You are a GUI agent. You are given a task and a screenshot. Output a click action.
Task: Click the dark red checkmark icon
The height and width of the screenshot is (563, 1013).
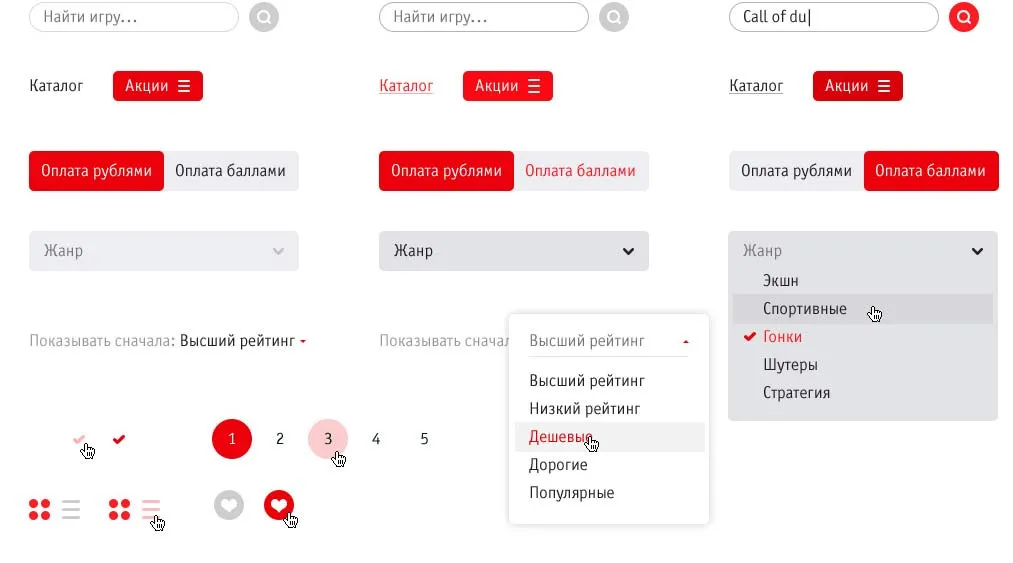coord(119,440)
